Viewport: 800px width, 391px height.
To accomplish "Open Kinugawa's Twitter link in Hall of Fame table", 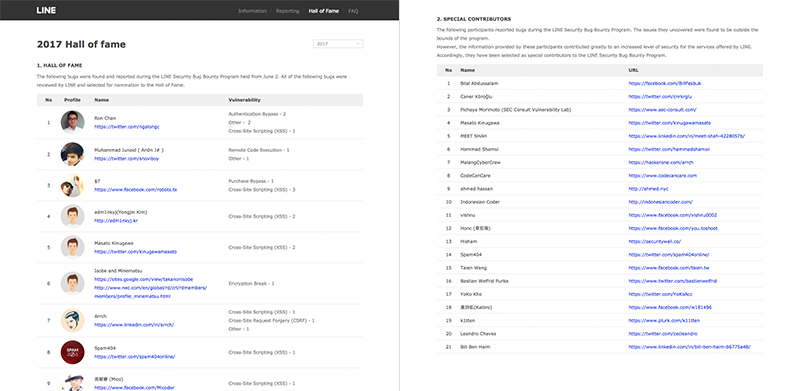I will tap(136, 252).
